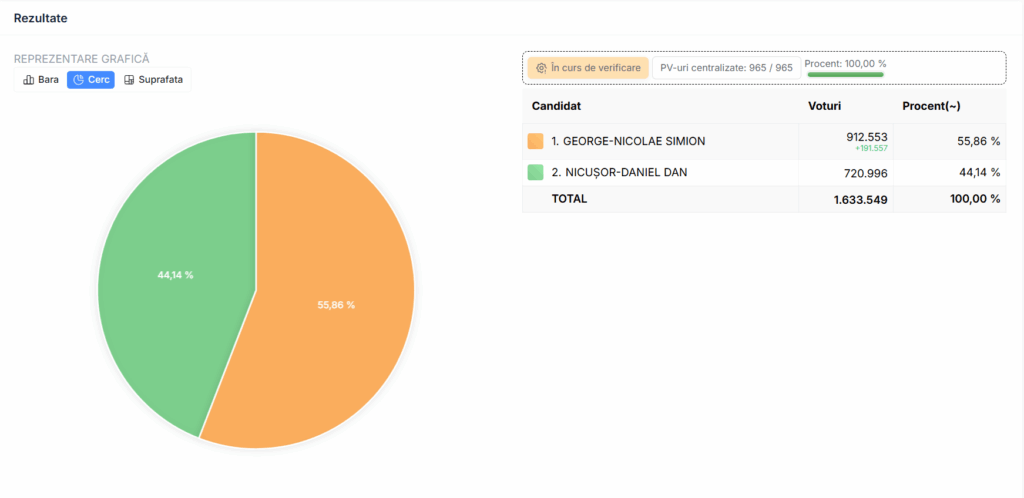The height and width of the screenshot is (498, 1024).
Task: Switch chart view to Bara
Action: (41, 80)
